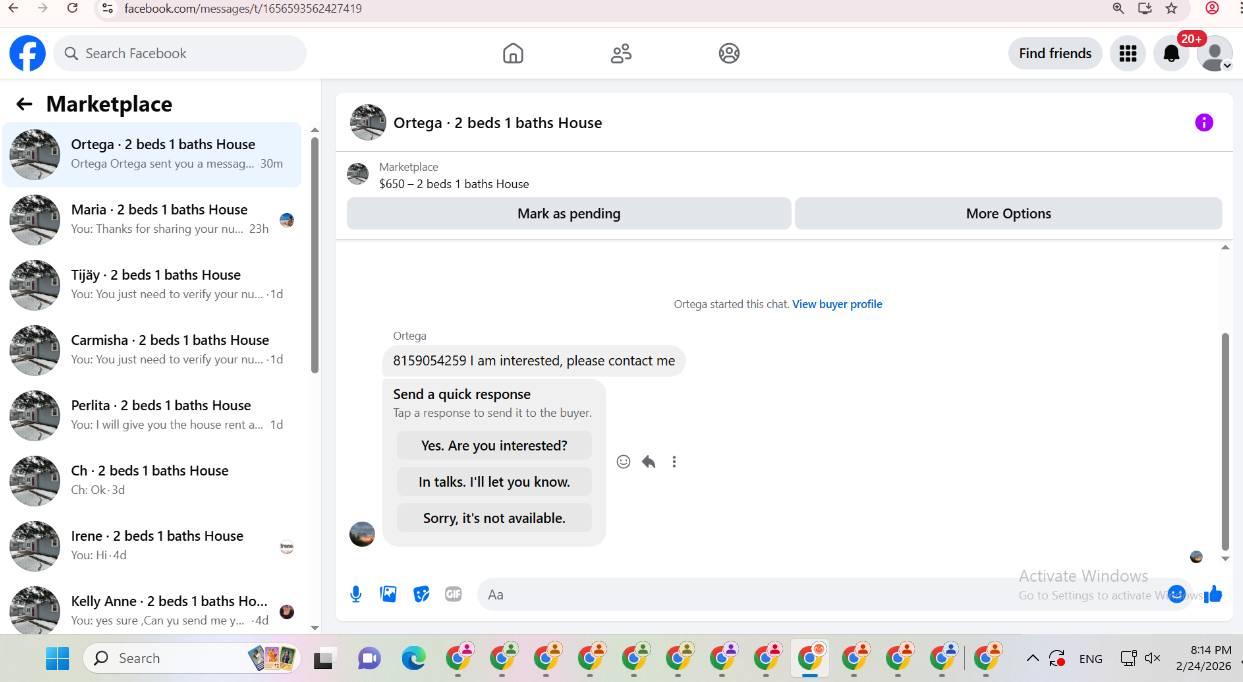Open Maria conversation in chat list
Screen dimensions: 1243x682
[152, 219]
